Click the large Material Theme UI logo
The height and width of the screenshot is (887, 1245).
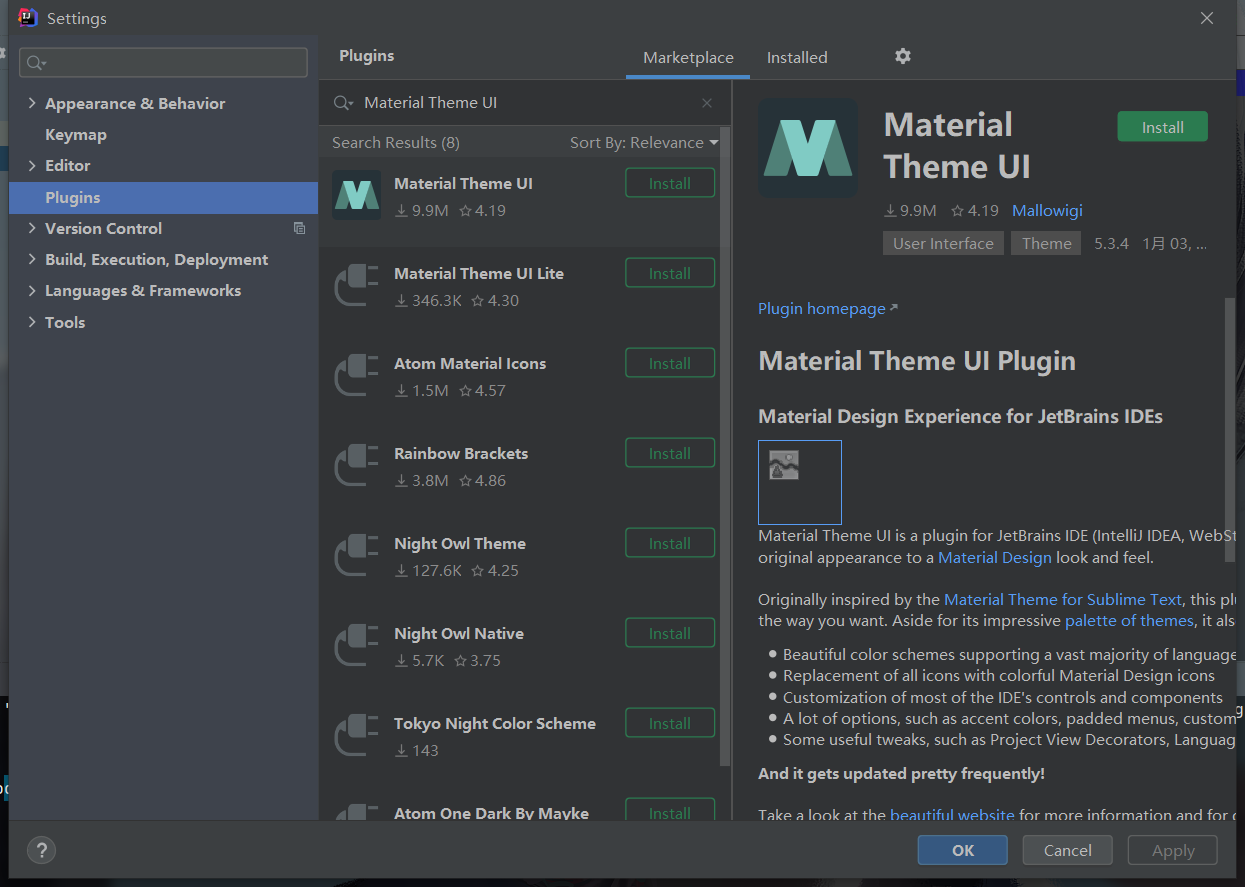click(808, 148)
